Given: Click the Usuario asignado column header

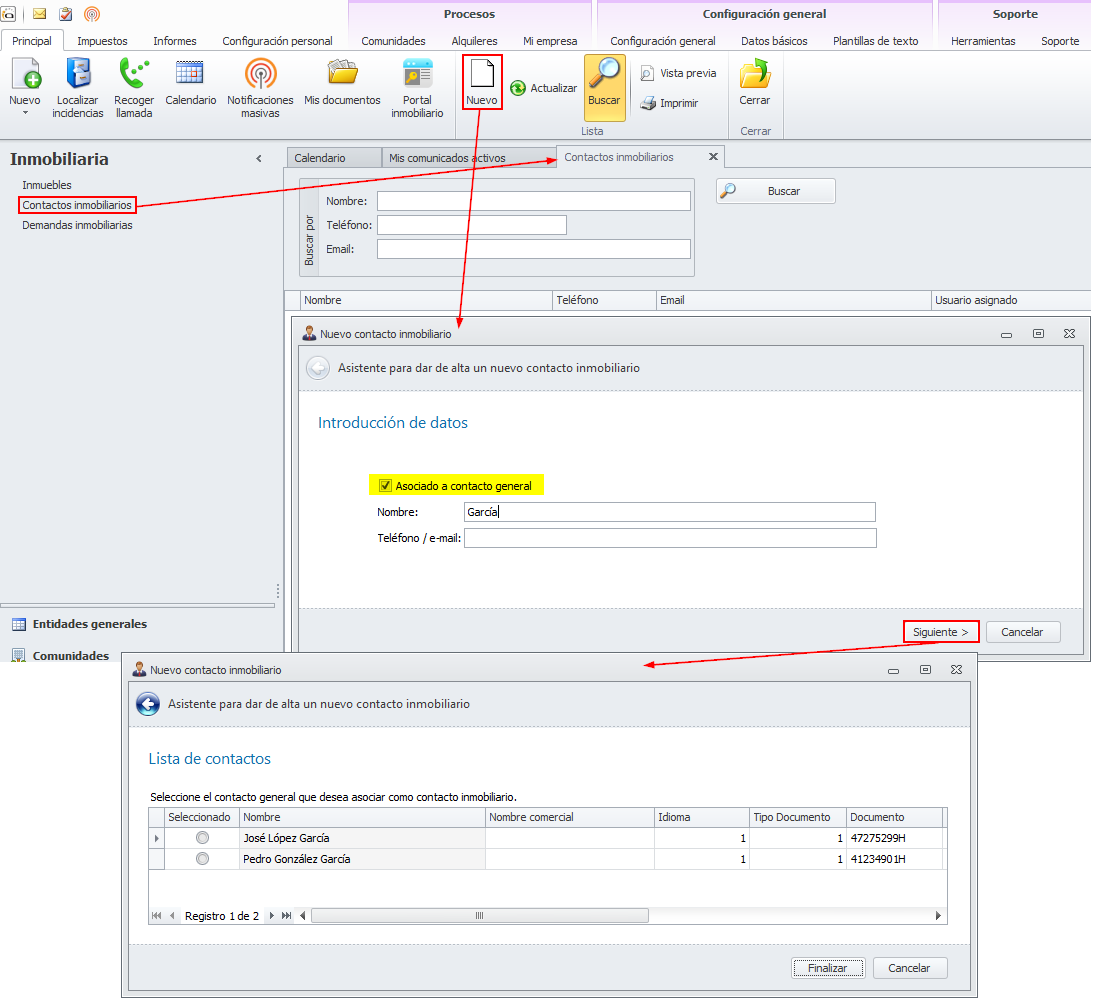Looking at the screenshot, I should (x=1010, y=300).
